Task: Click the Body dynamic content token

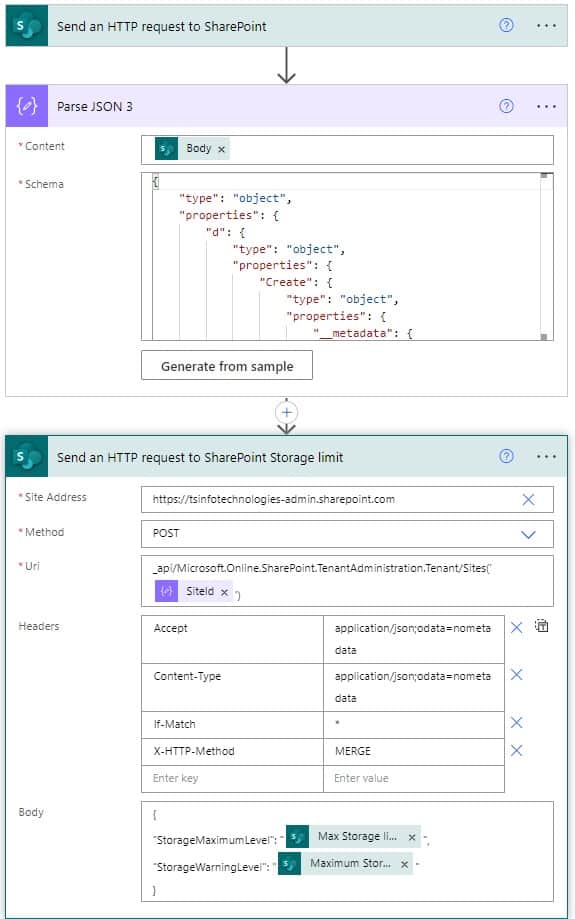Action: tap(192, 149)
